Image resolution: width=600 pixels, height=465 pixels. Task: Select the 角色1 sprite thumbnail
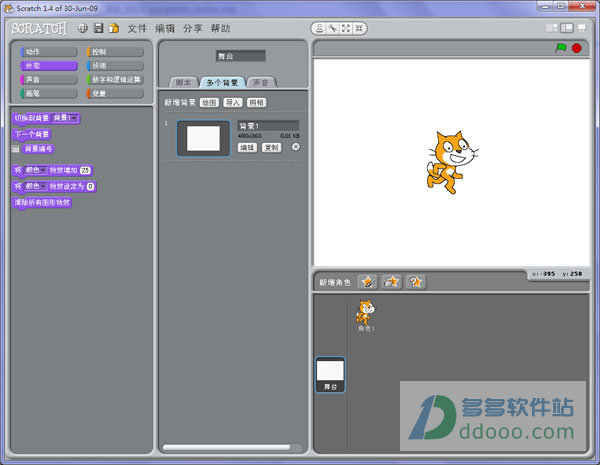(x=366, y=315)
